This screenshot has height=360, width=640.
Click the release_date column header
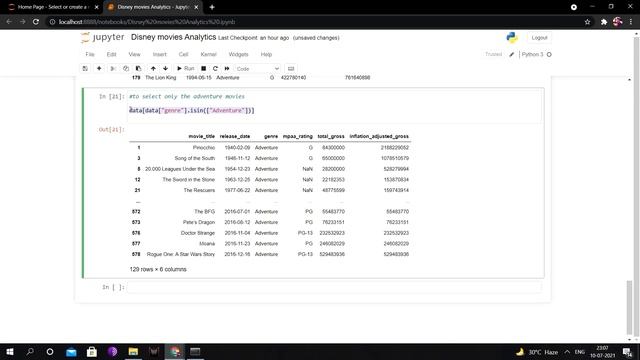coord(235,136)
